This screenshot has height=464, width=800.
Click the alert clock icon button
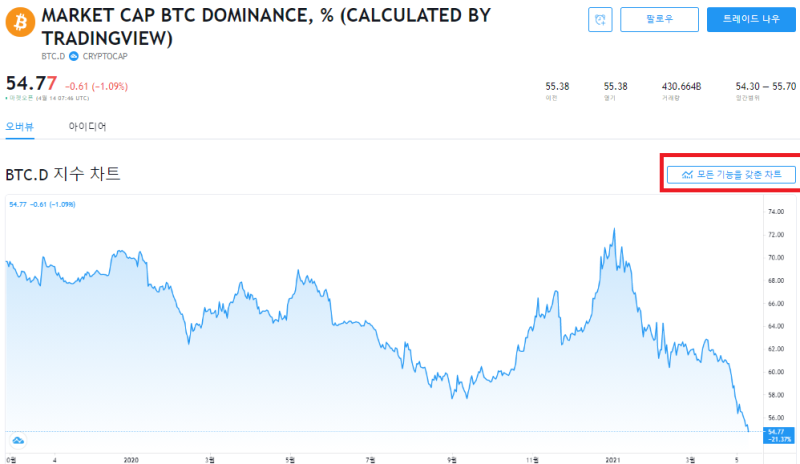600,20
